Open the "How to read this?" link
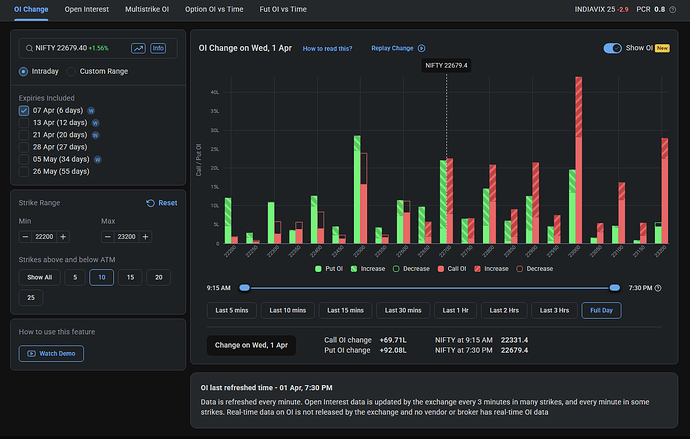 point(327,48)
